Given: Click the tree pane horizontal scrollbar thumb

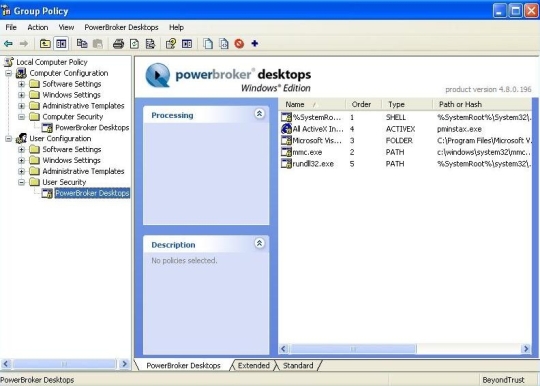Looking at the screenshot, I should (x=64, y=364).
